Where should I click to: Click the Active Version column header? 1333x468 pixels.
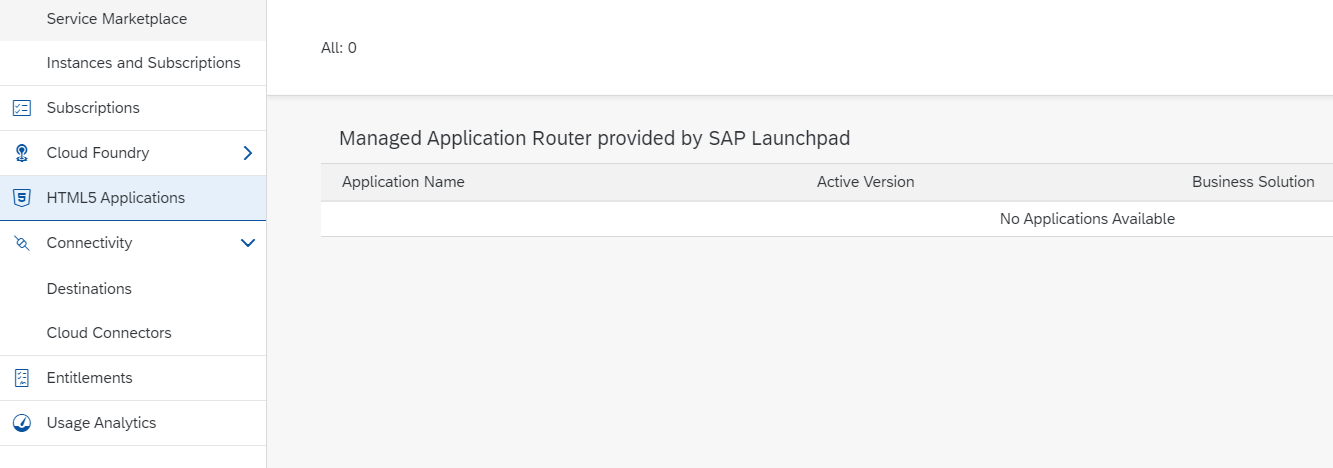coord(865,182)
